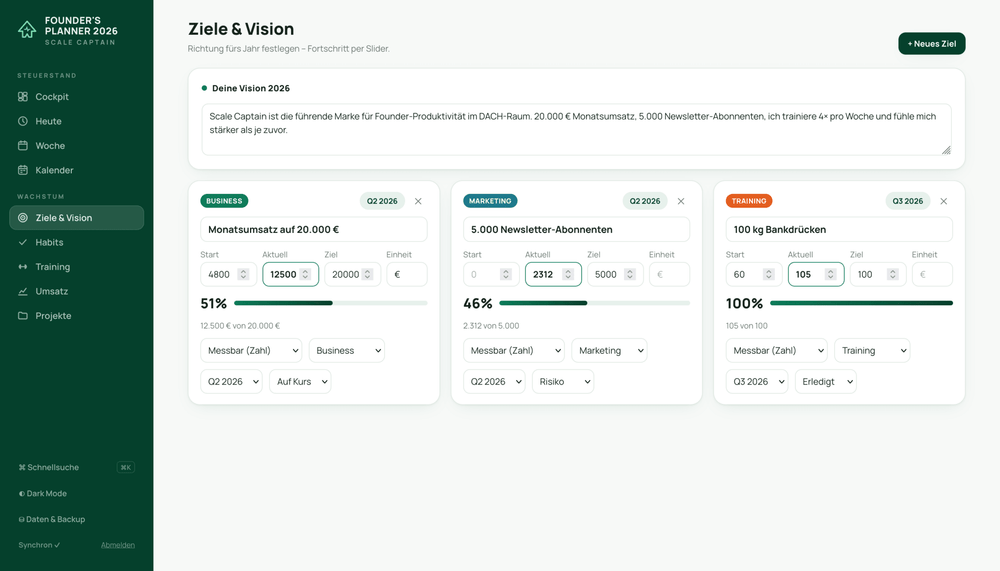Expand the Risiko status dropdown
1000x571 pixels.
[x=563, y=382]
